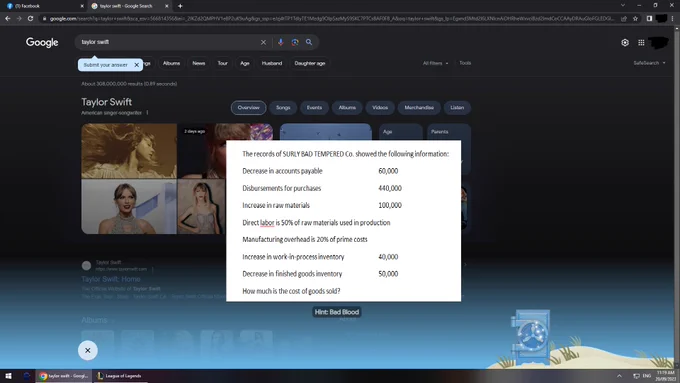
Task: Select the Age filter chip
Action: 245,63
